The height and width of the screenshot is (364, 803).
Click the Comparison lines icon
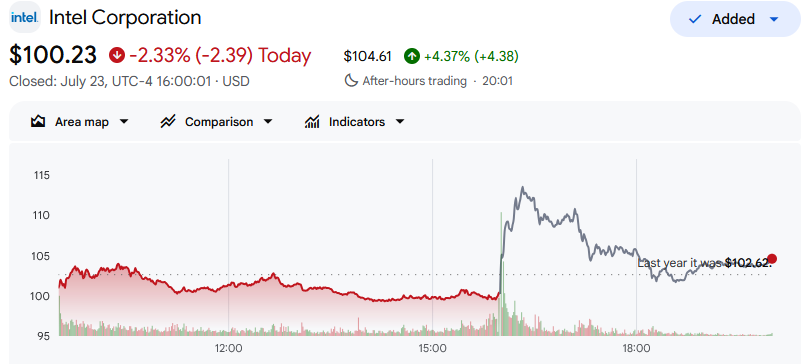click(x=168, y=122)
